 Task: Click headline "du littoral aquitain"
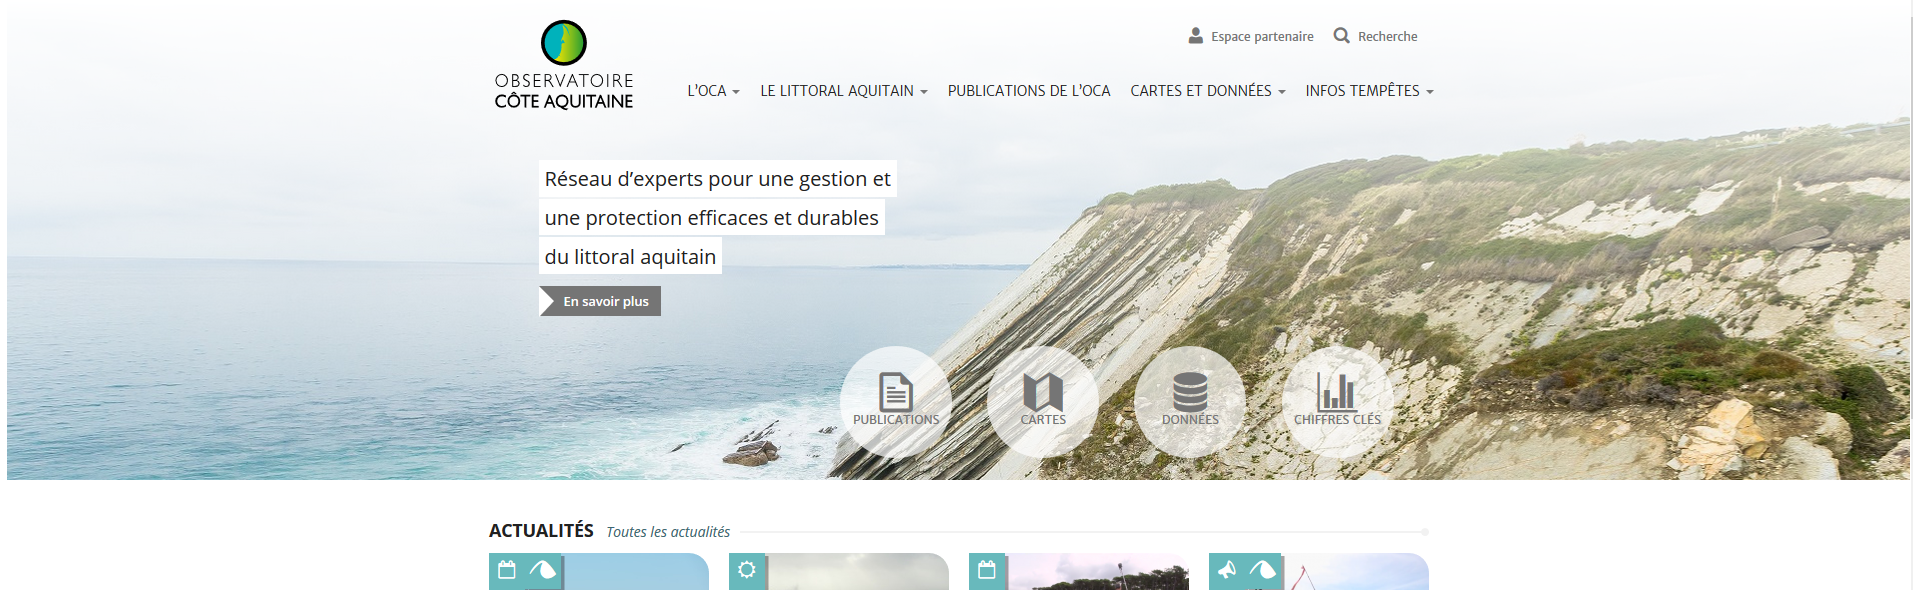(630, 257)
